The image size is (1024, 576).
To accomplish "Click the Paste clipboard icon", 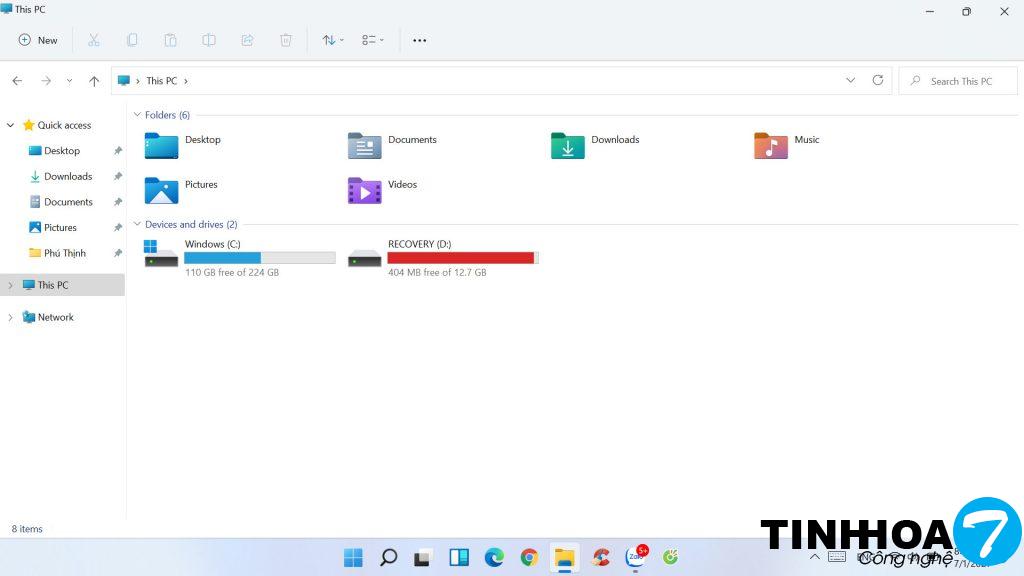I will pos(170,40).
